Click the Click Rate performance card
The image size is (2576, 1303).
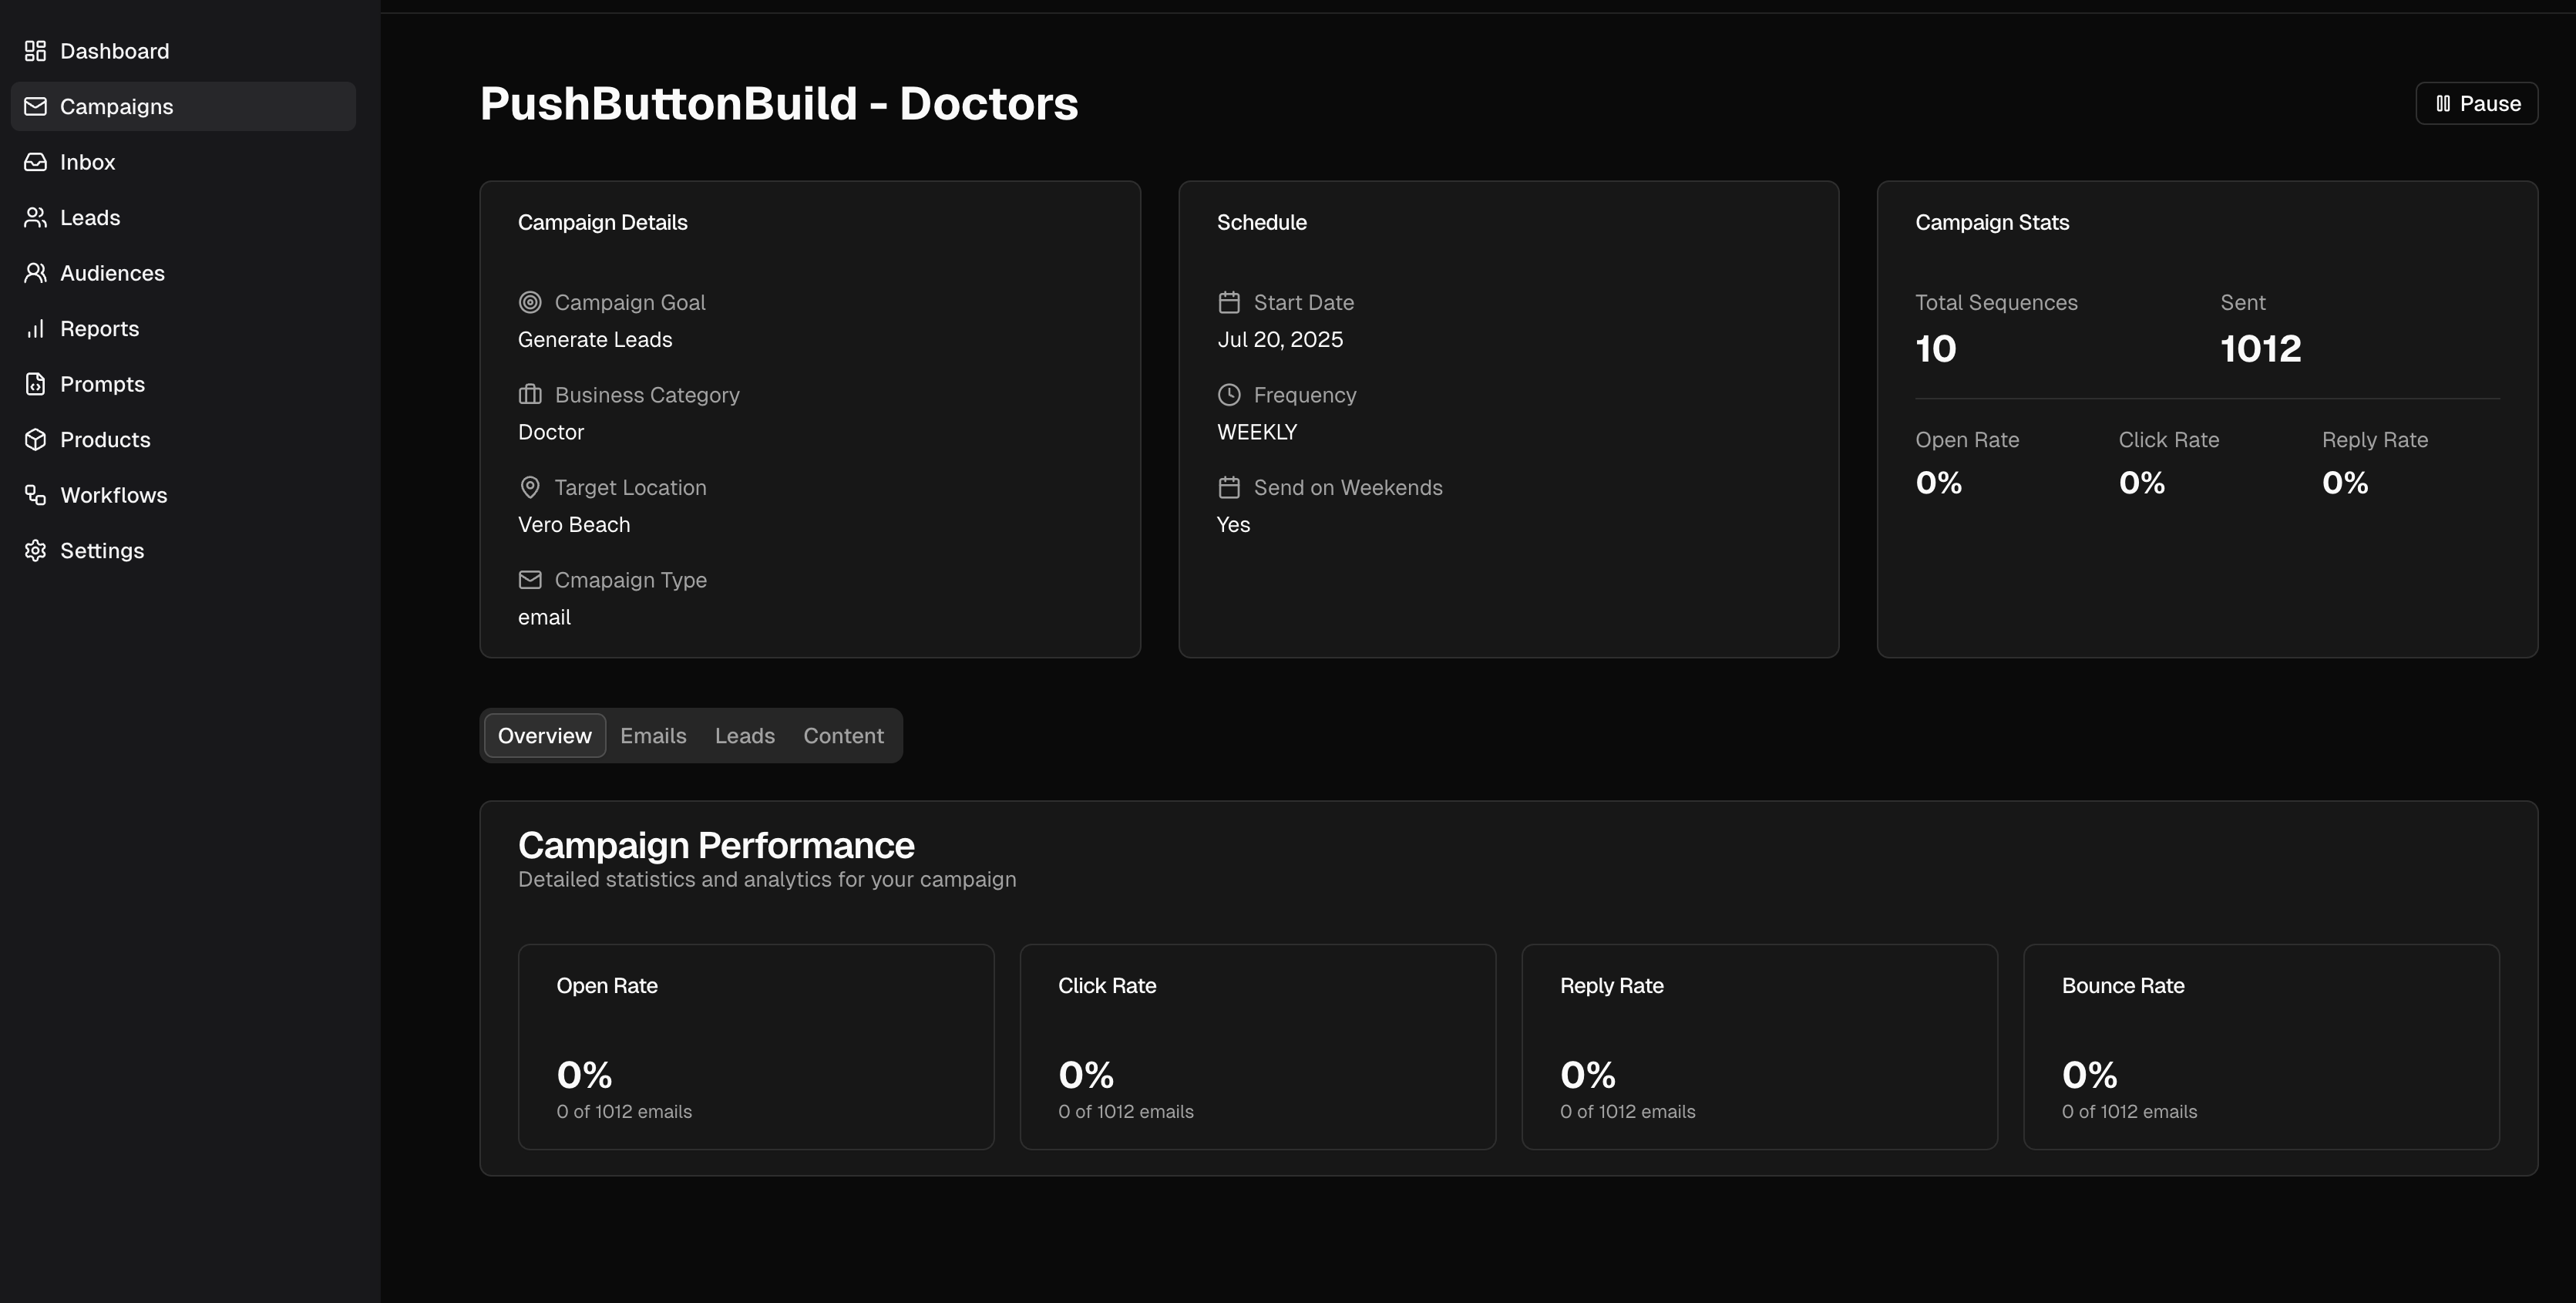pos(1258,1046)
